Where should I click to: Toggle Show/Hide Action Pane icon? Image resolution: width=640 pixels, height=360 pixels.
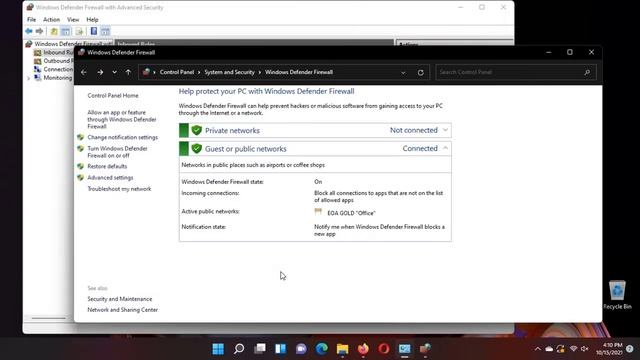pyautogui.click(x=105, y=31)
